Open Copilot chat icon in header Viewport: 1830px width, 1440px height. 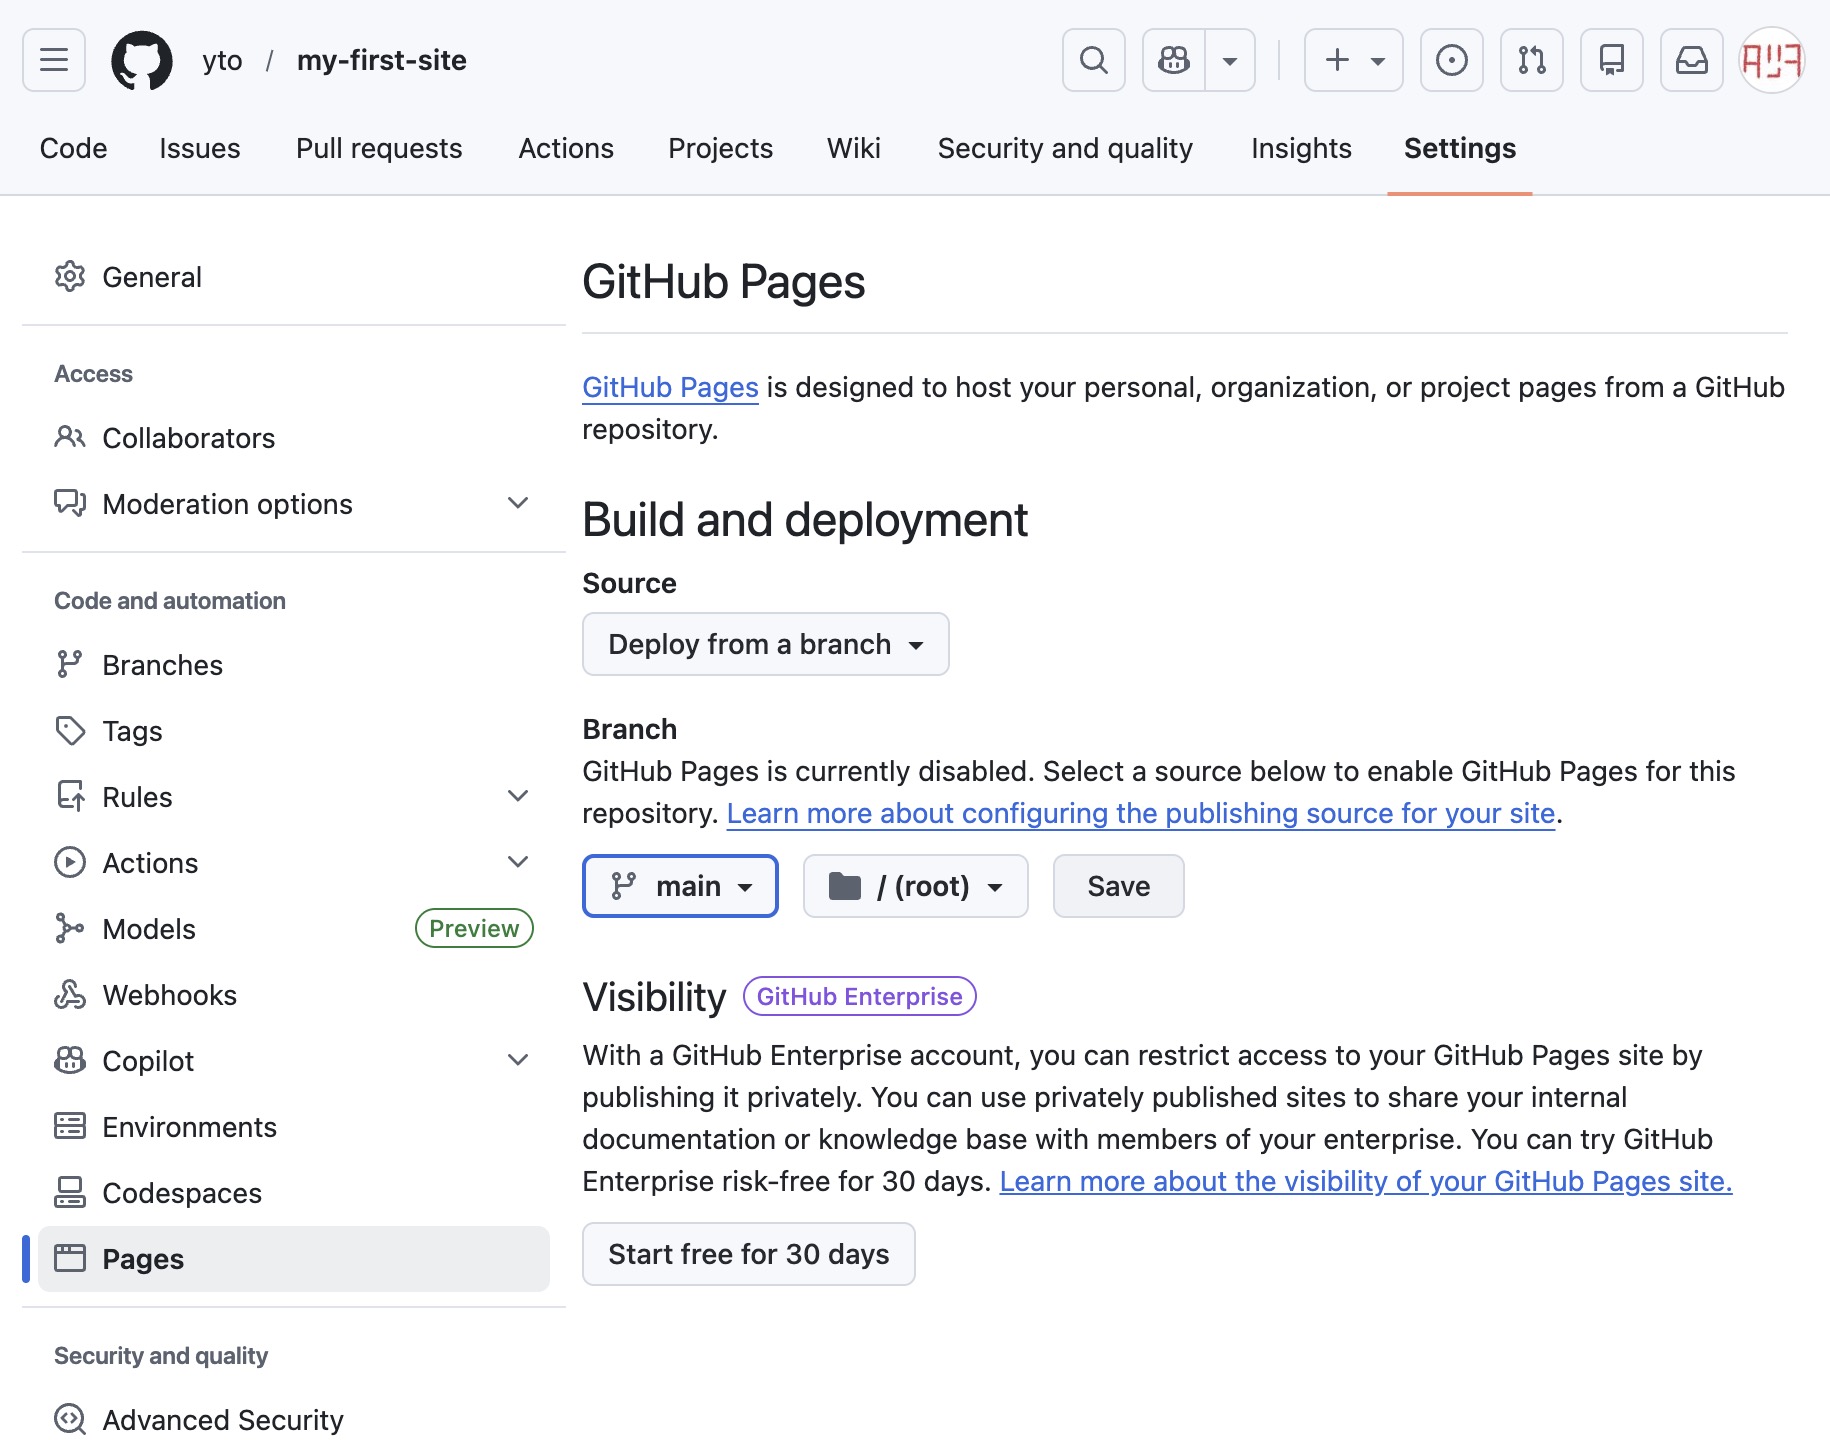pyautogui.click(x=1174, y=60)
